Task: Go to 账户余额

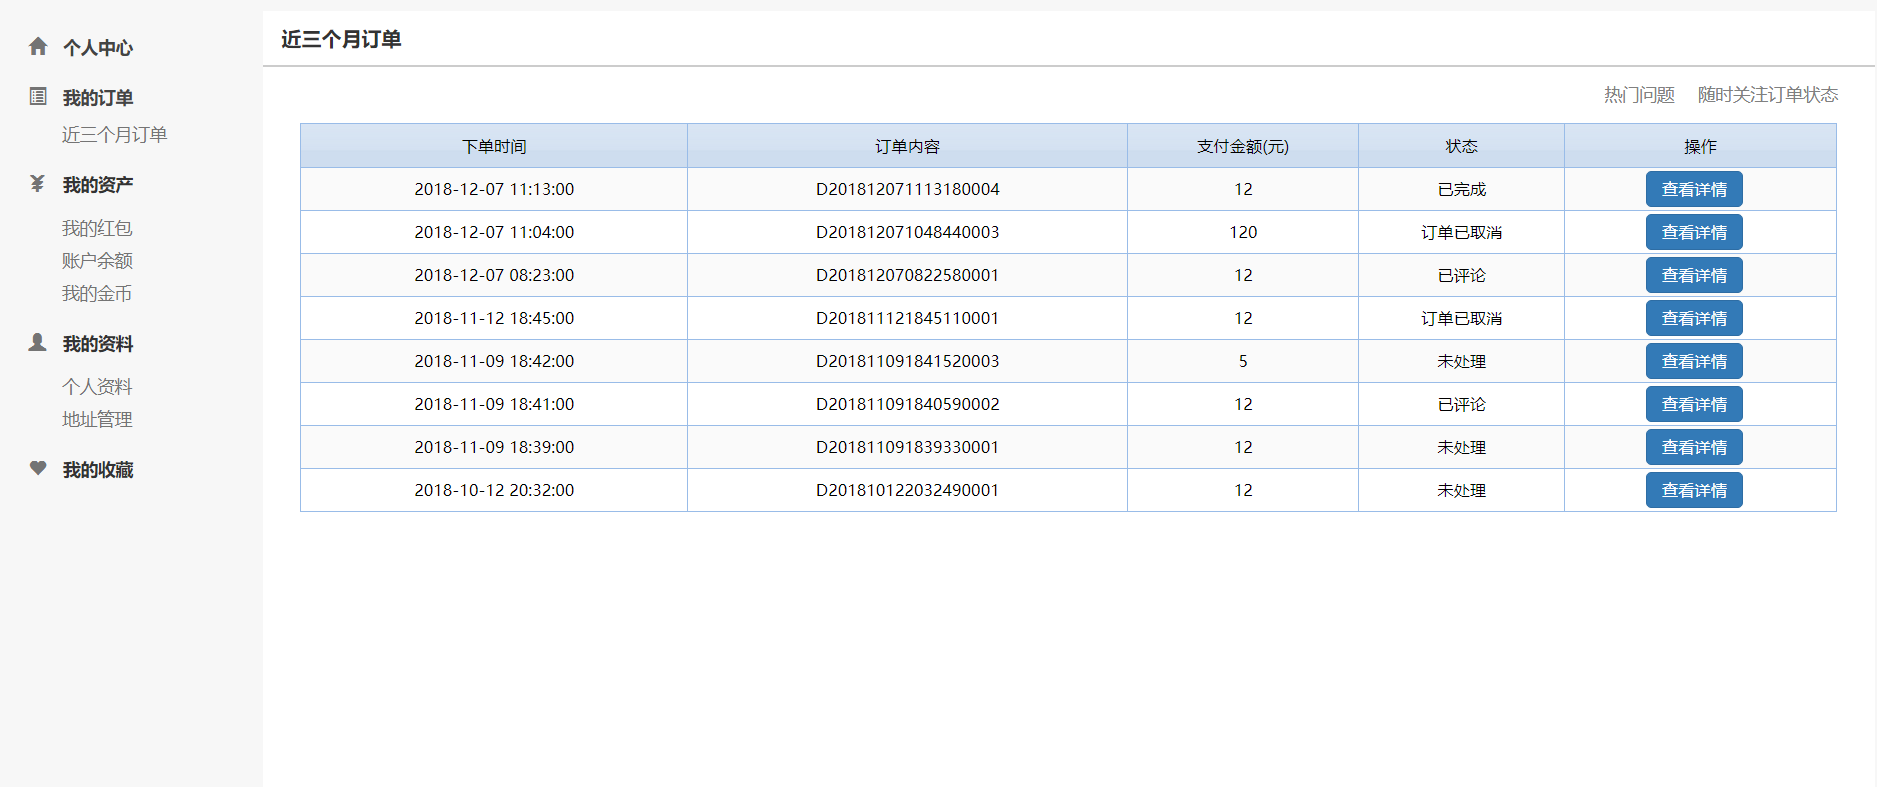Action: coord(97,260)
